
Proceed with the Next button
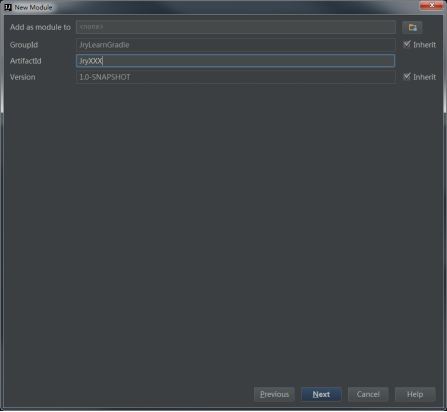(321, 394)
